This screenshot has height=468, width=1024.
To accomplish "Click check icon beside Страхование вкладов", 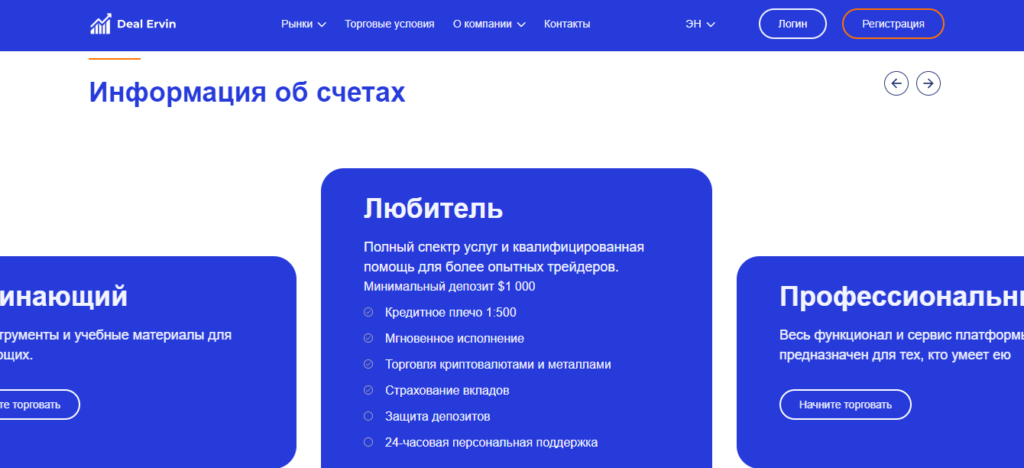I will (x=368, y=390).
